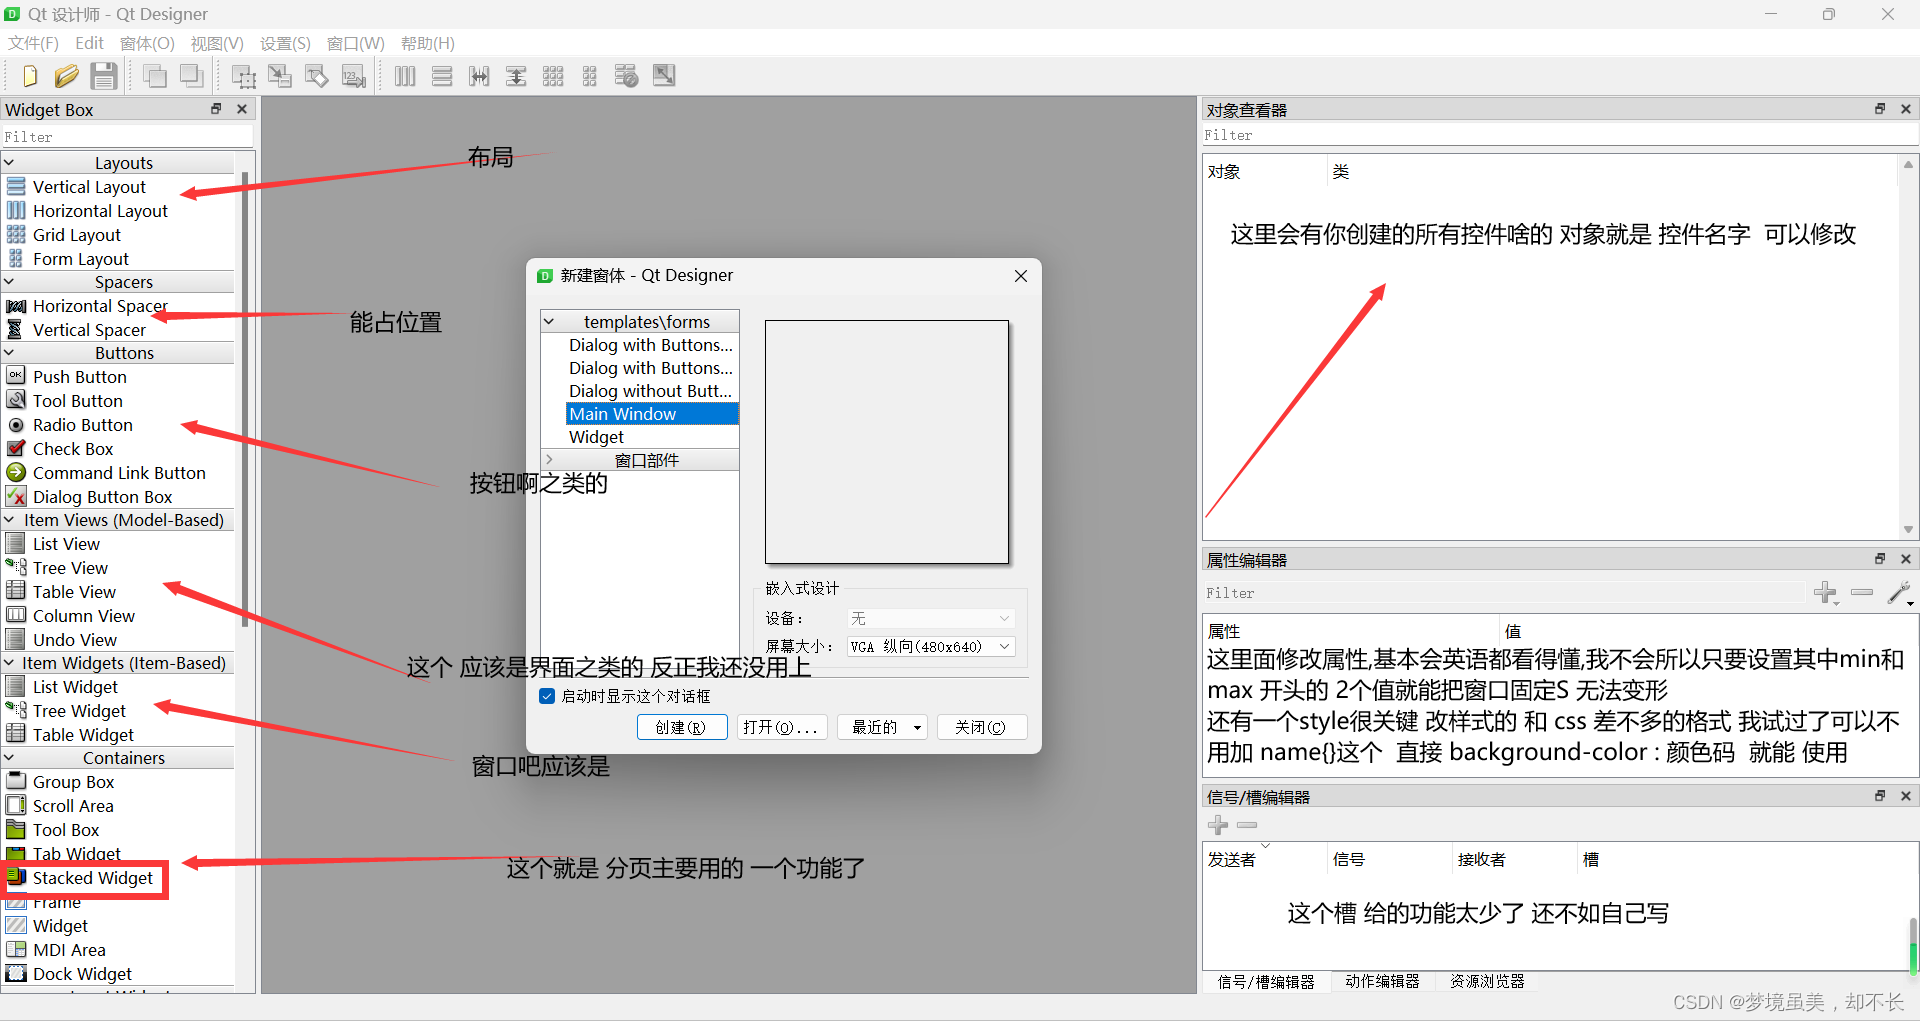The height and width of the screenshot is (1021, 1920).
Task: Click the add dynamic property plus icon
Action: (x=1827, y=592)
